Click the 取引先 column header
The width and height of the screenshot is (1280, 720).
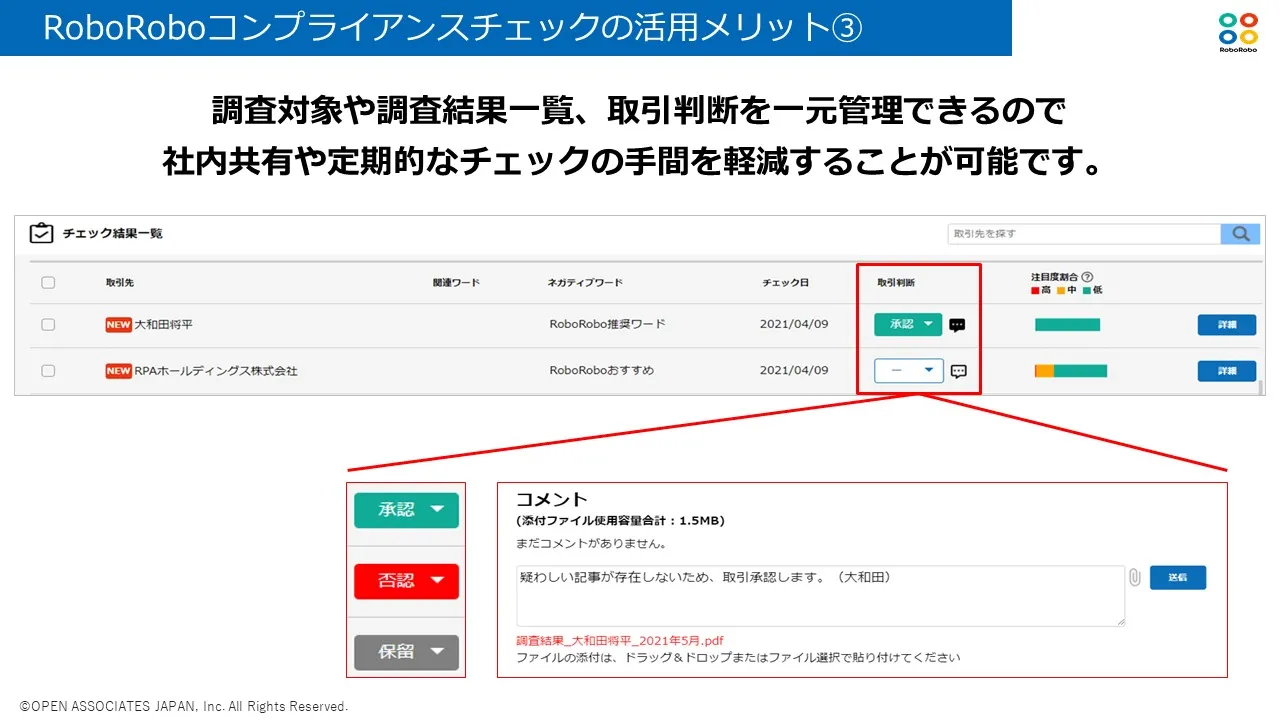119,283
